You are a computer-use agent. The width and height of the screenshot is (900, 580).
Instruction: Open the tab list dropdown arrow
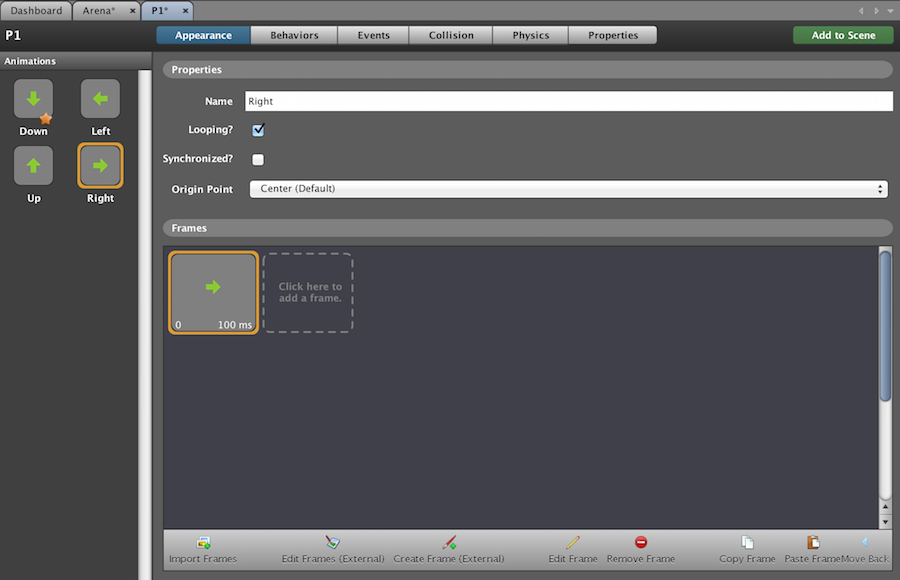pos(890,10)
